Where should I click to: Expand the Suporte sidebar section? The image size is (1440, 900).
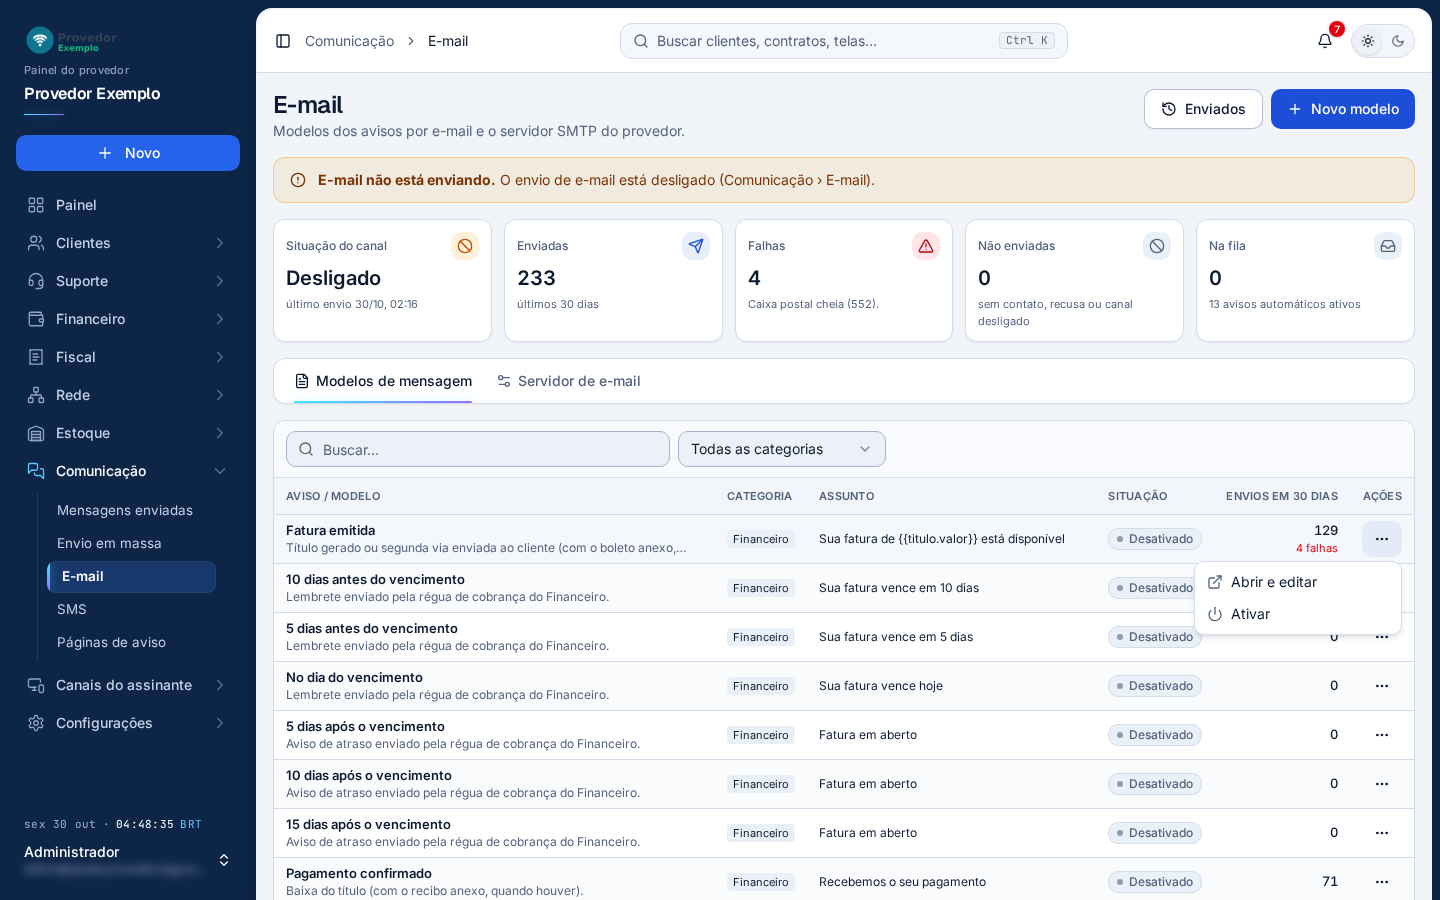pos(128,281)
